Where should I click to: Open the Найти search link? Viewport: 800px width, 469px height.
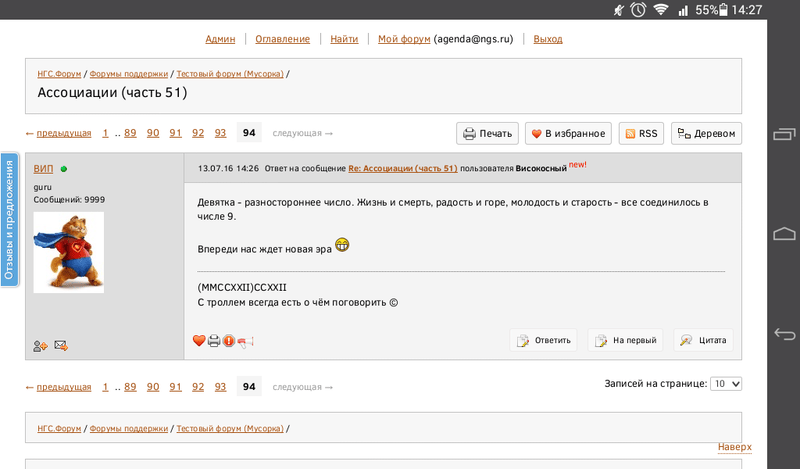[344, 39]
